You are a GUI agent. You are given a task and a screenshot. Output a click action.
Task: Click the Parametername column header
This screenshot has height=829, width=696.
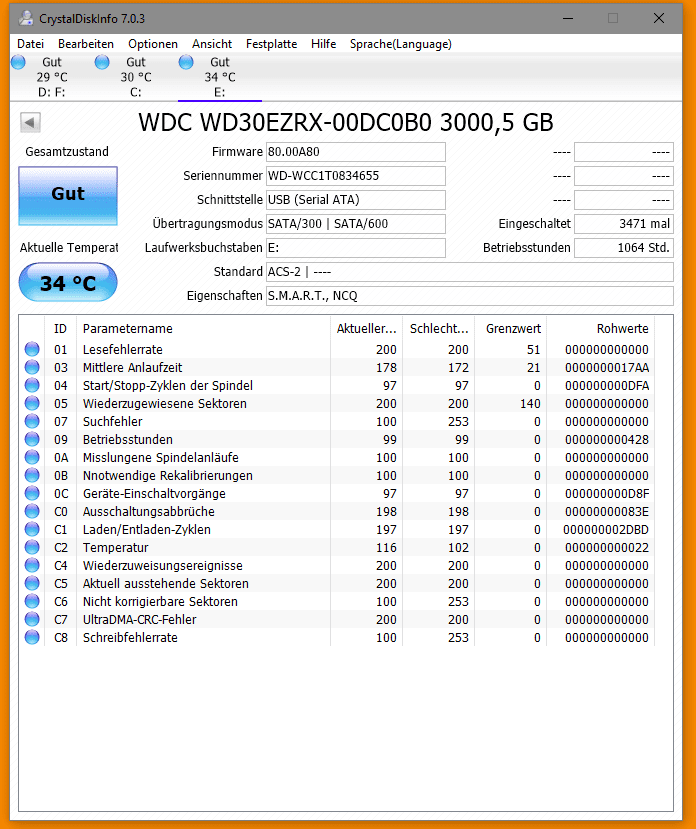click(x=204, y=328)
